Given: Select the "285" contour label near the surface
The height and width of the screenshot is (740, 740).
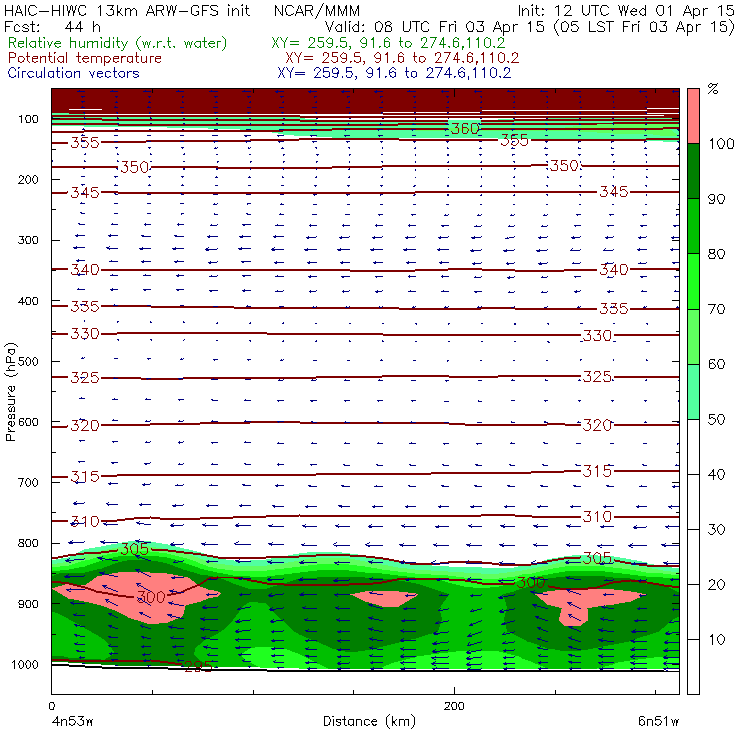Looking at the screenshot, I should (x=198, y=666).
